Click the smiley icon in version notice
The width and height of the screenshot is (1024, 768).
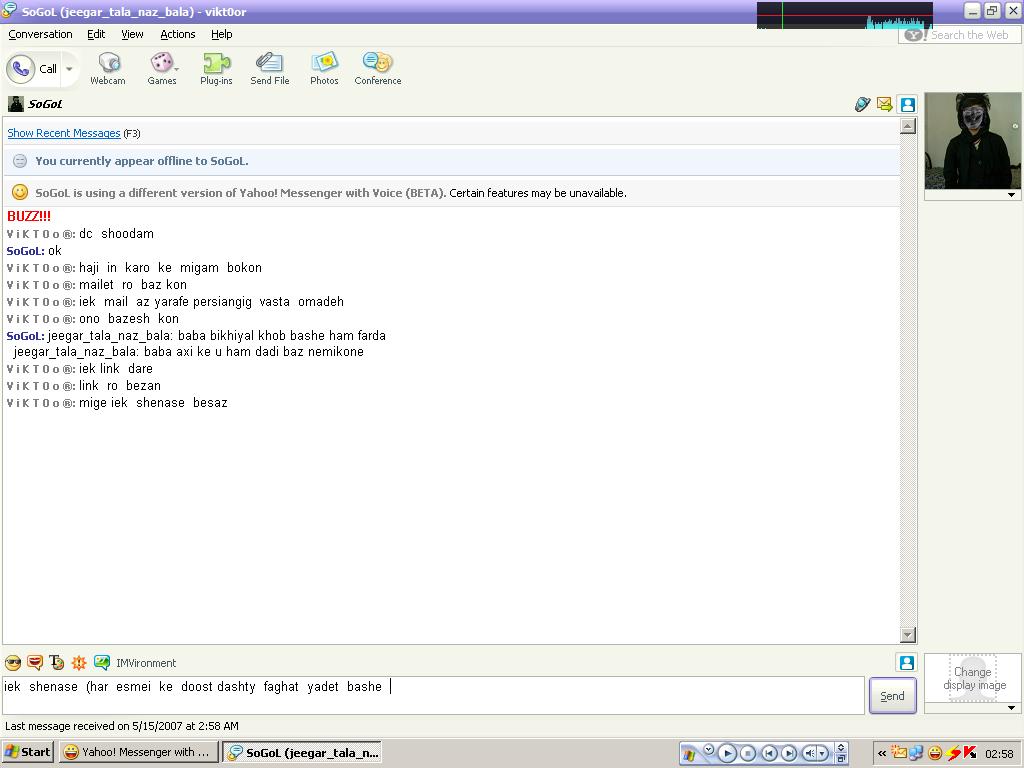click(20, 192)
